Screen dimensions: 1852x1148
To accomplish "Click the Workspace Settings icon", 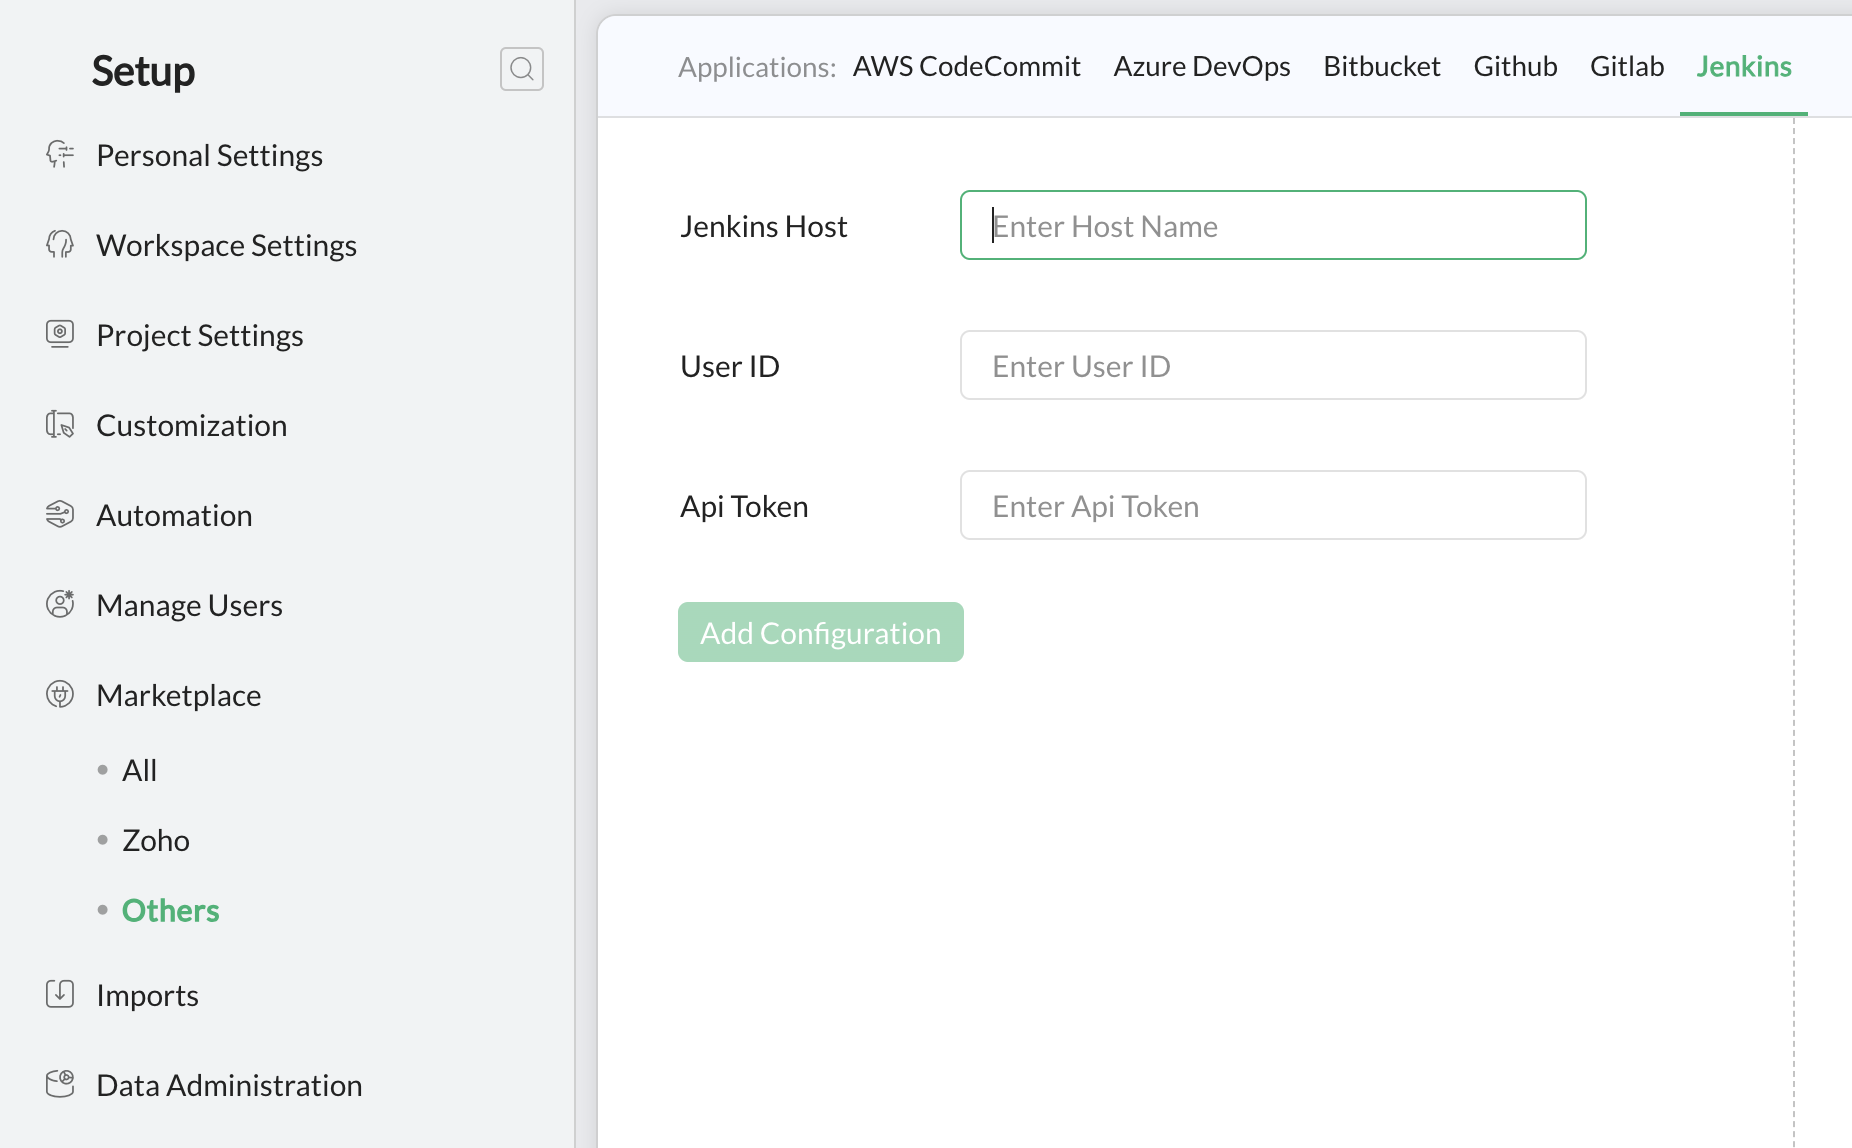I will 60,245.
